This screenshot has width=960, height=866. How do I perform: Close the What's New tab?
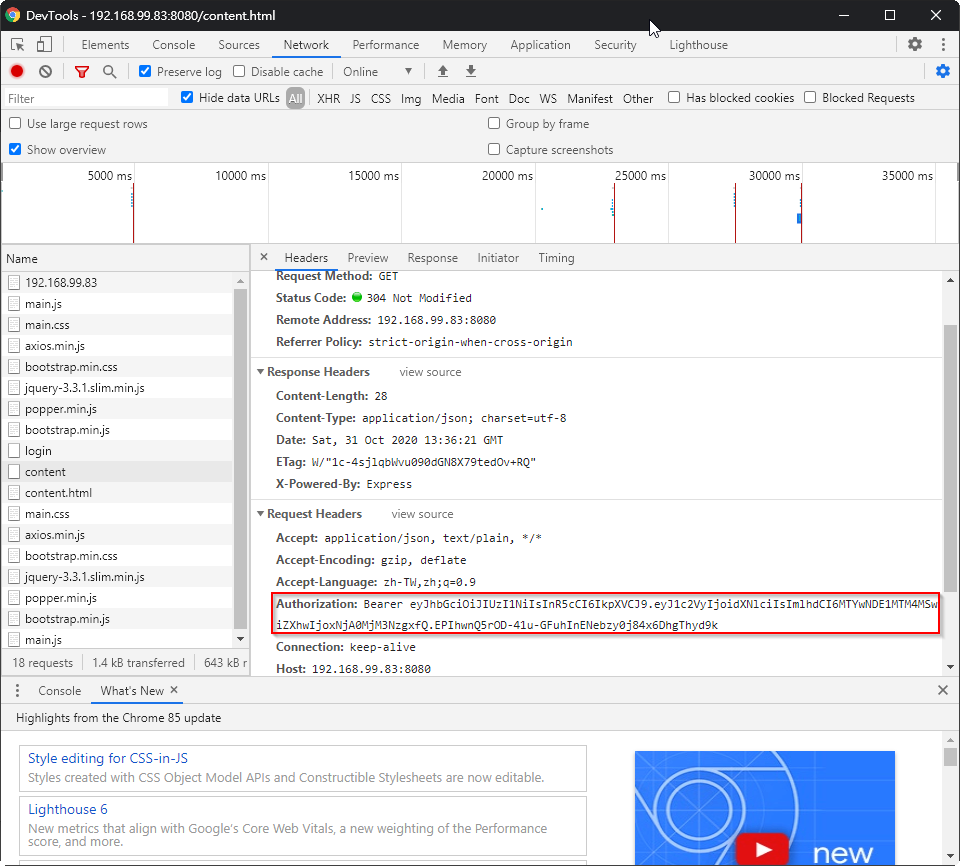(x=174, y=690)
